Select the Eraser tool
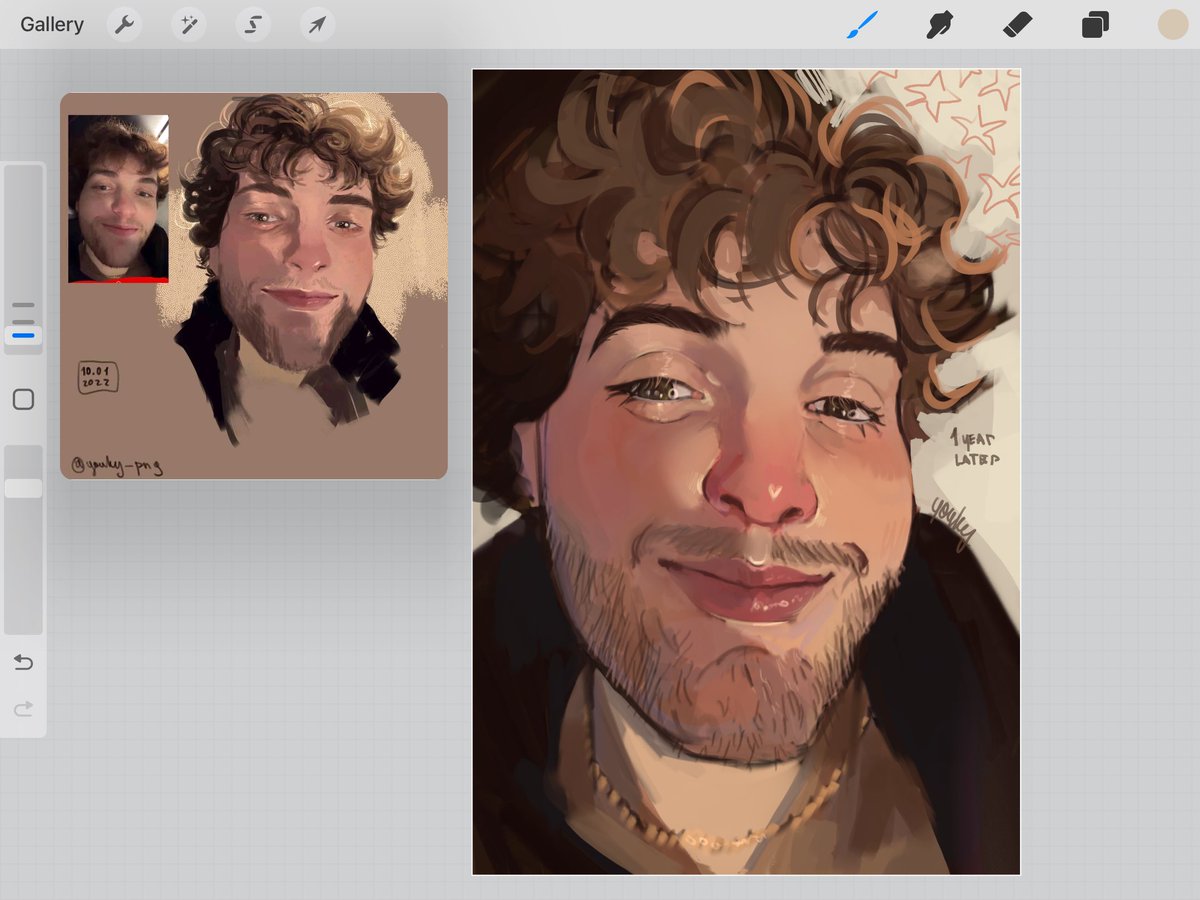Image resolution: width=1200 pixels, height=900 pixels. pos(1017,24)
